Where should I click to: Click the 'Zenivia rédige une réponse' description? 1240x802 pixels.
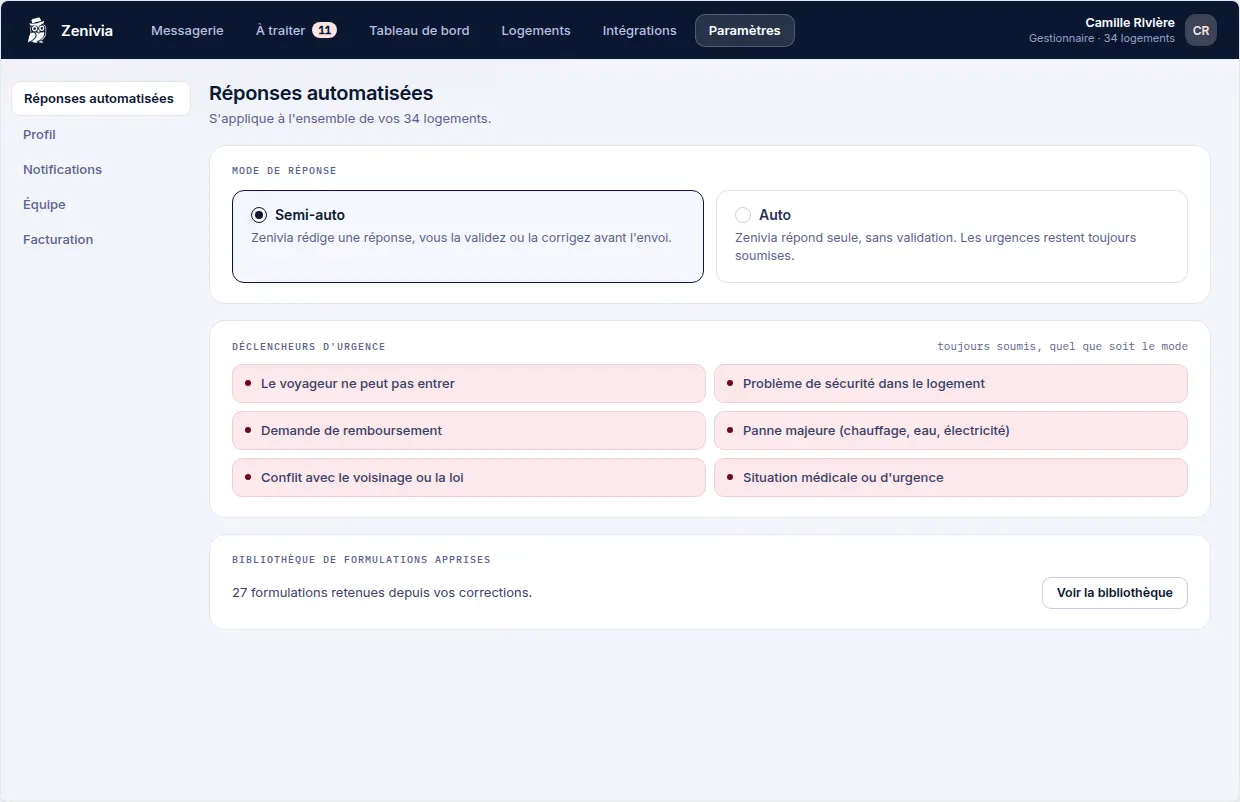461,238
